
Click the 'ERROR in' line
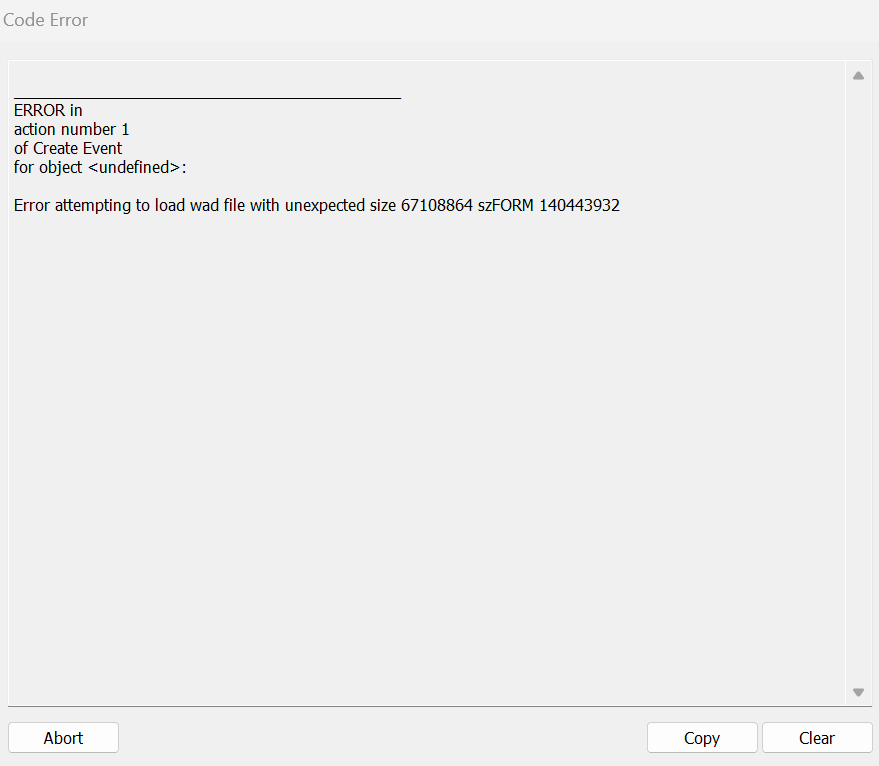[48, 110]
